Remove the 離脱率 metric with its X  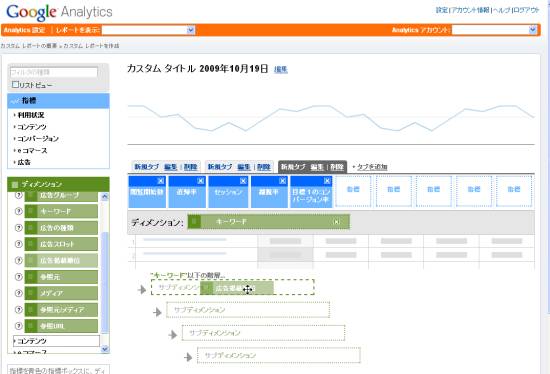[282, 181]
